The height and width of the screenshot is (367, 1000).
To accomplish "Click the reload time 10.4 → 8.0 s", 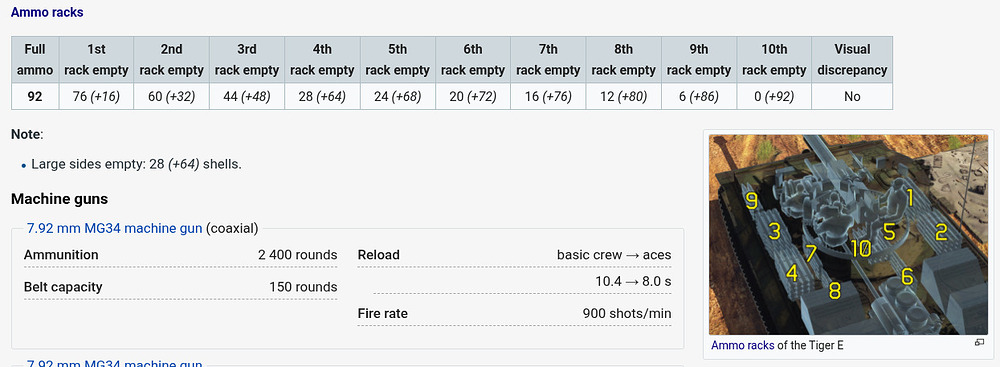I will (633, 281).
